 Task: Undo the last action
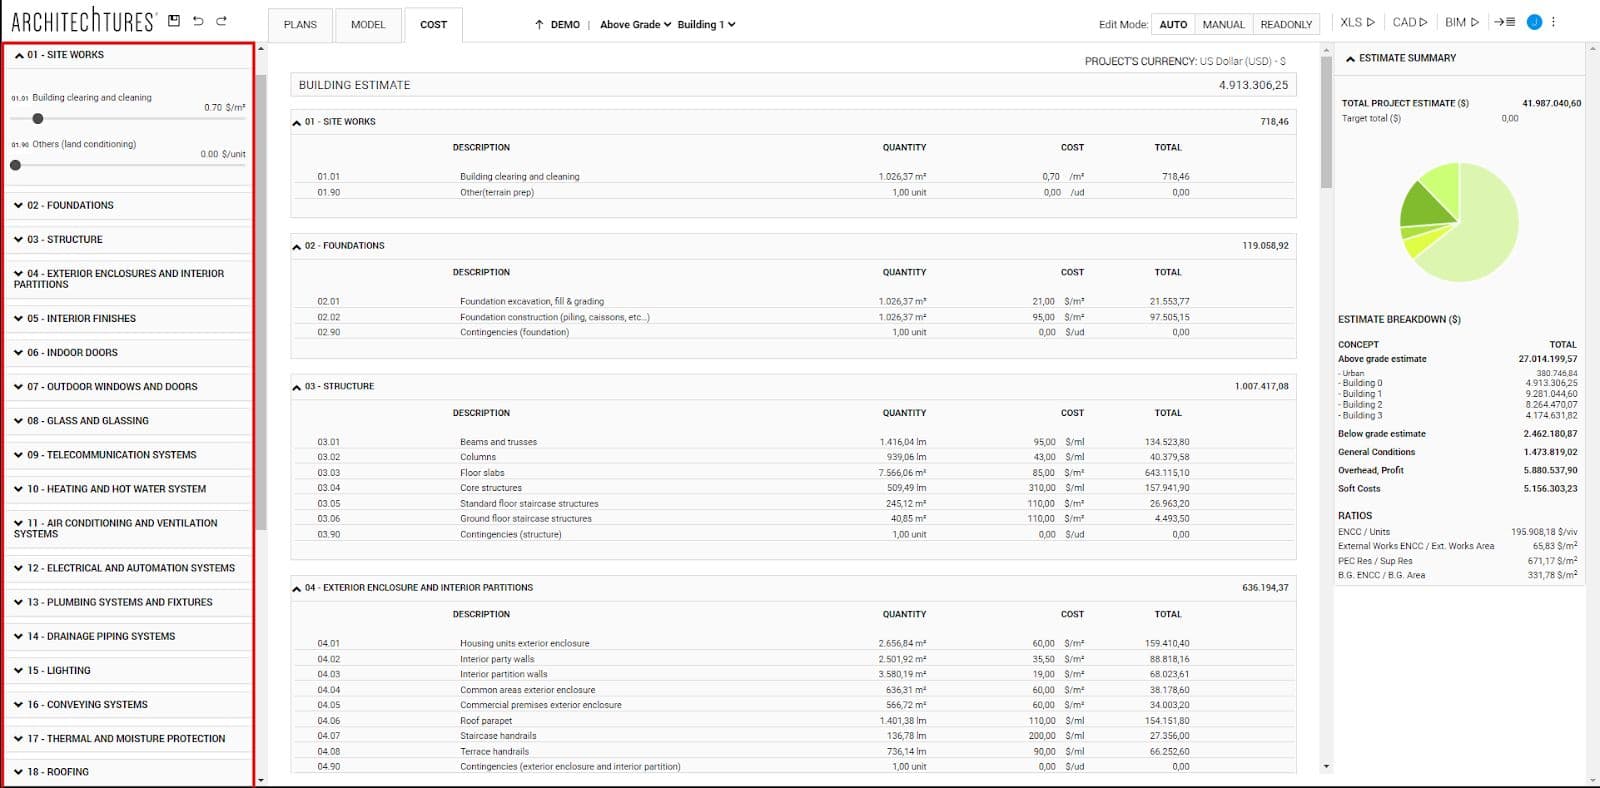pyautogui.click(x=198, y=21)
